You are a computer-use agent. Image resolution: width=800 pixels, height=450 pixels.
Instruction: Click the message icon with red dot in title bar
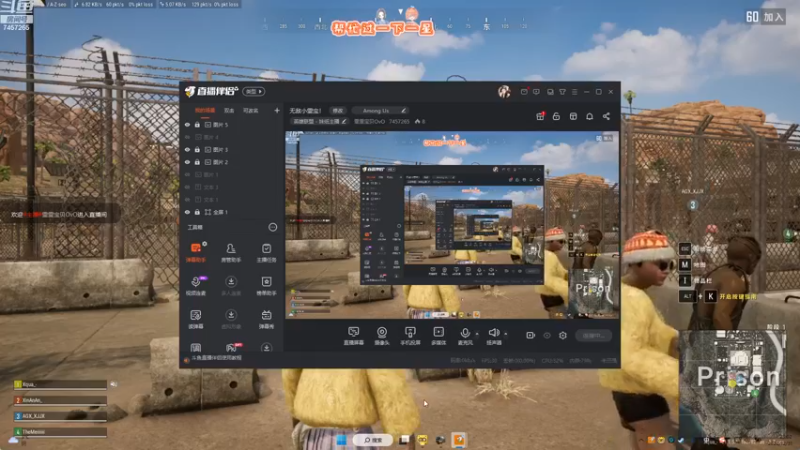point(524,92)
